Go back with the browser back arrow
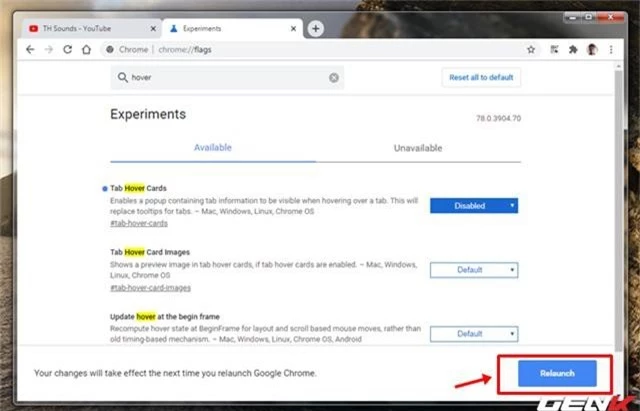 pyautogui.click(x=30, y=49)
